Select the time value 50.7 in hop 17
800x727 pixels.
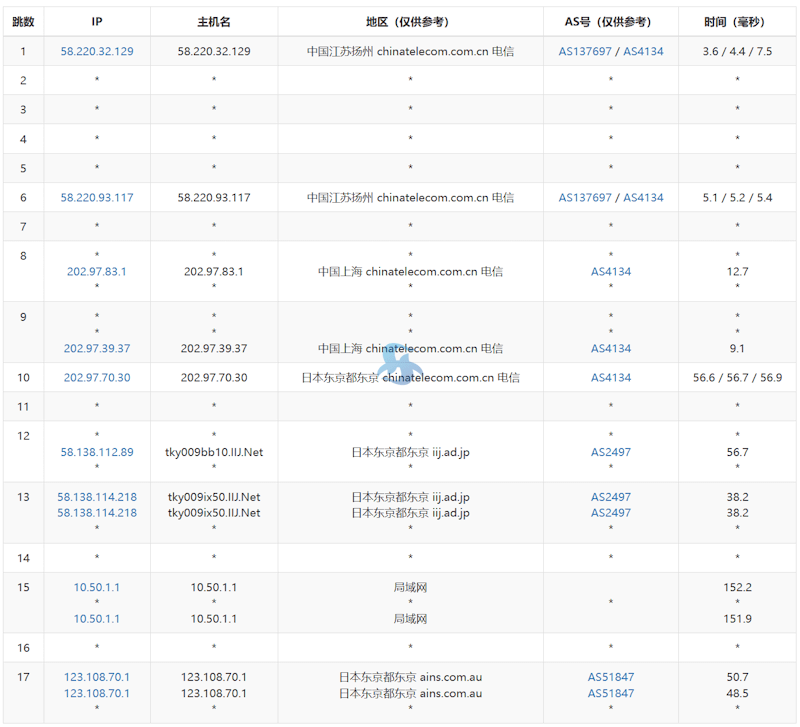pyautogui.click(x=737, y=678)
